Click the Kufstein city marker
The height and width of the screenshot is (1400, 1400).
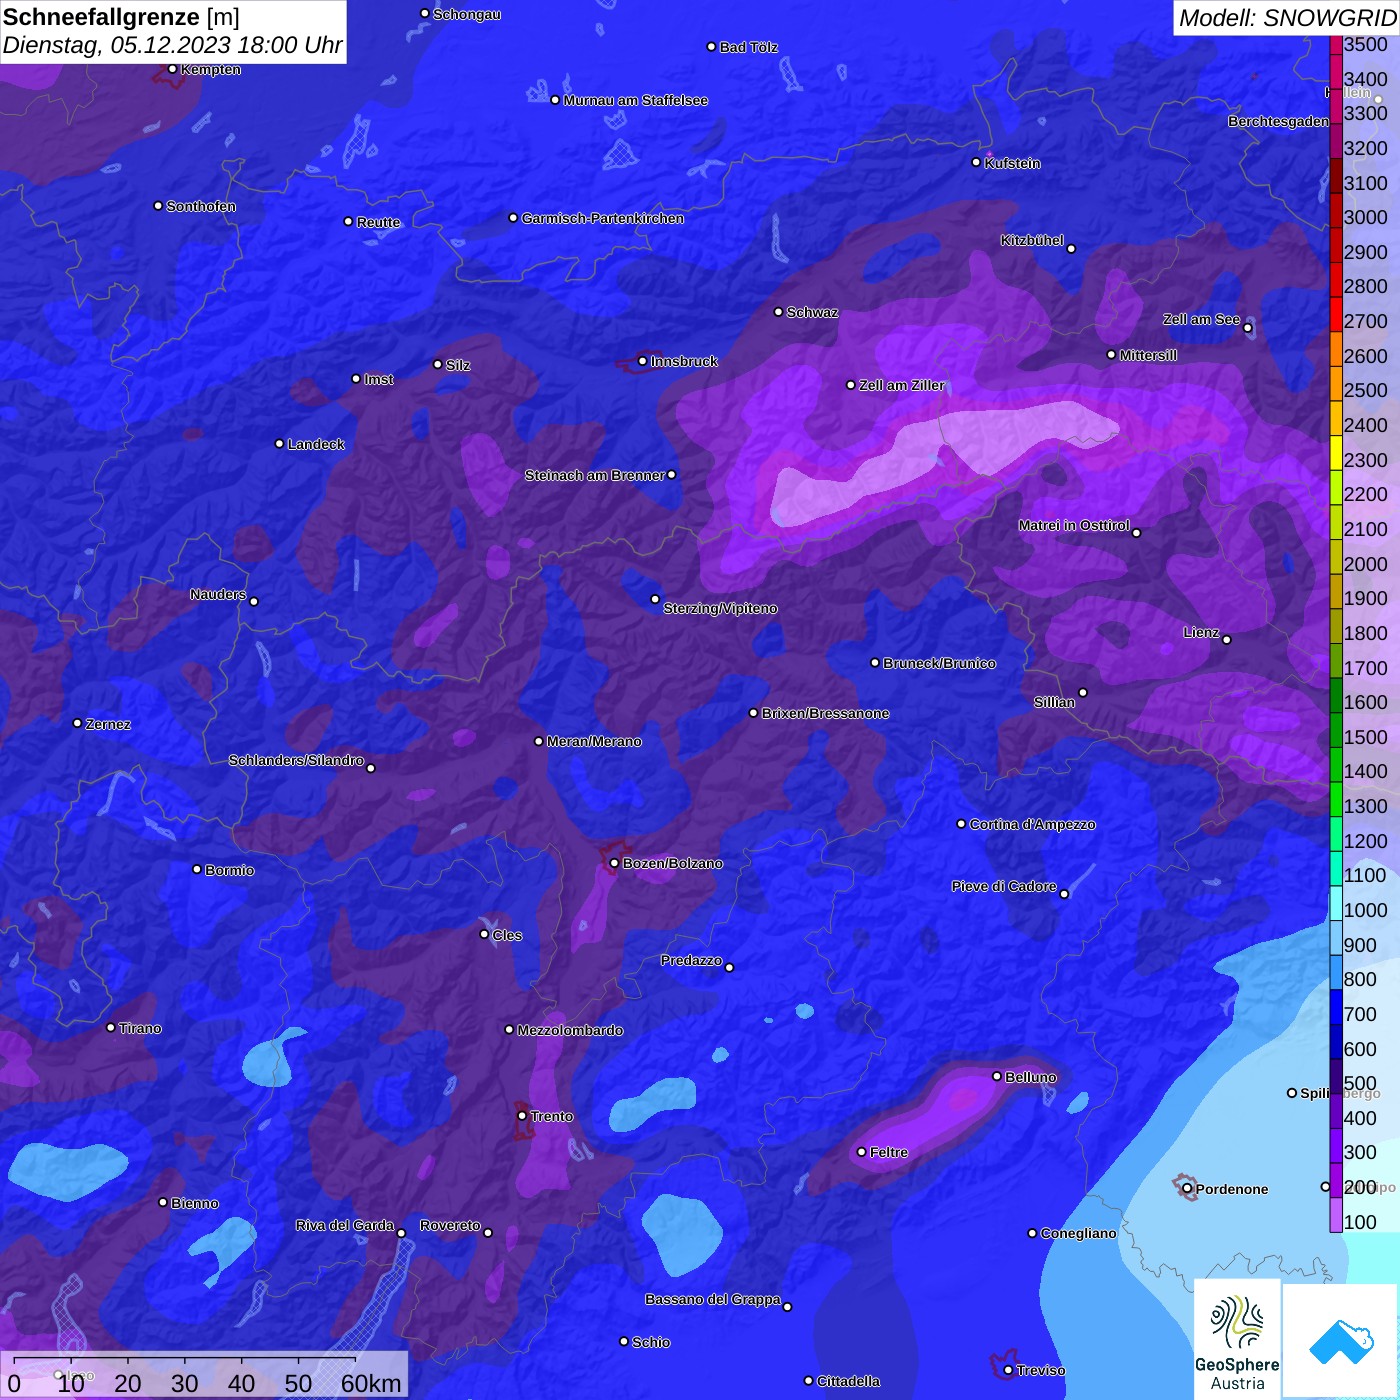976,162
